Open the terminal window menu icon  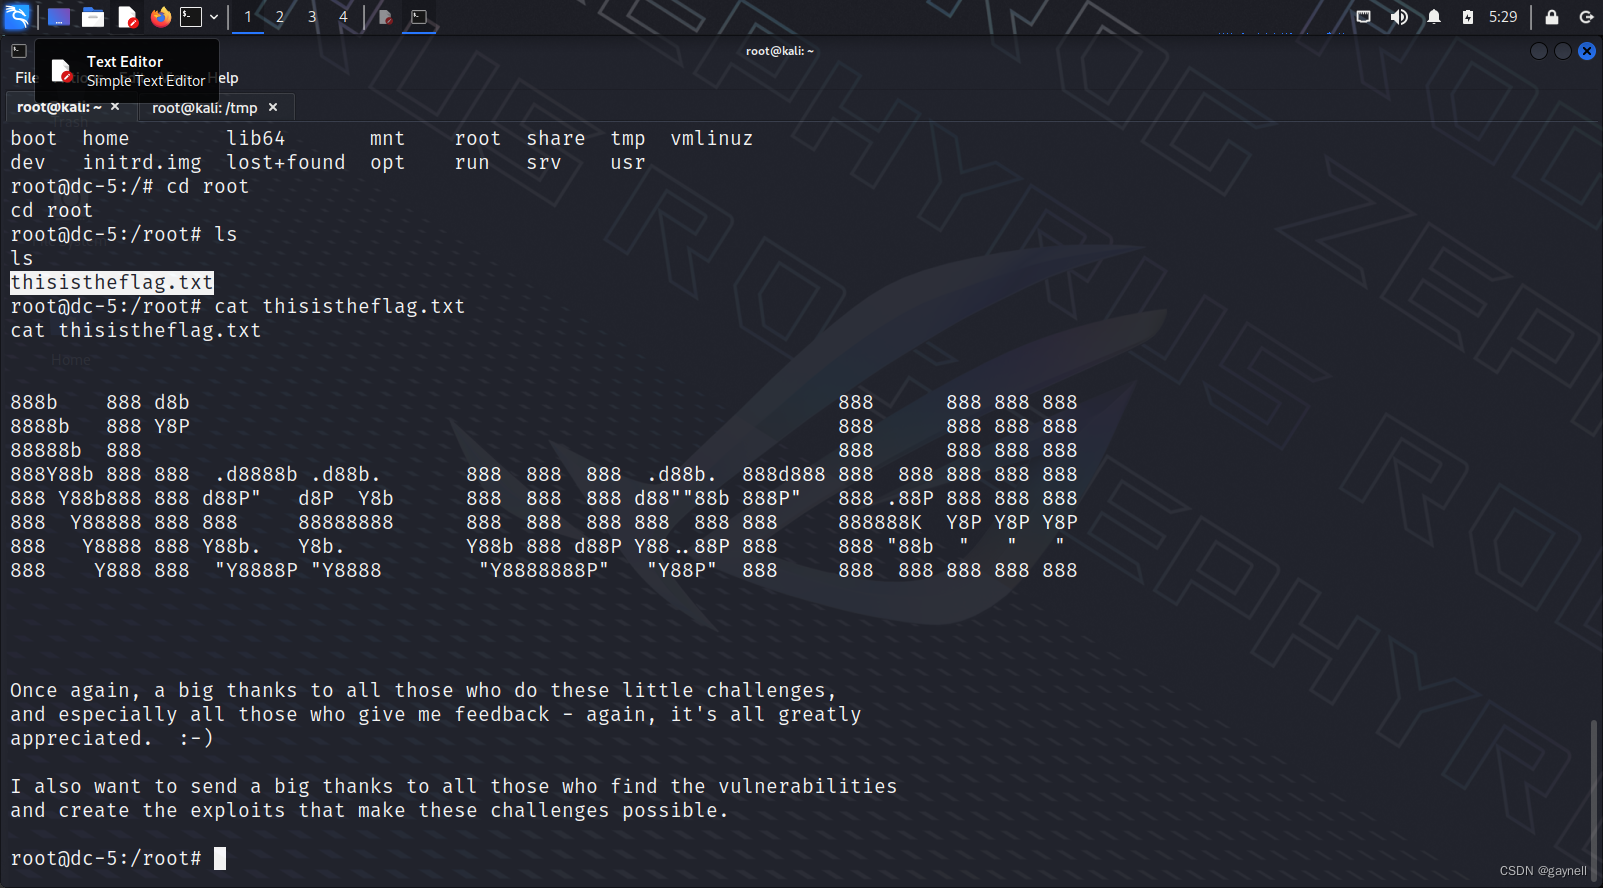19,51
